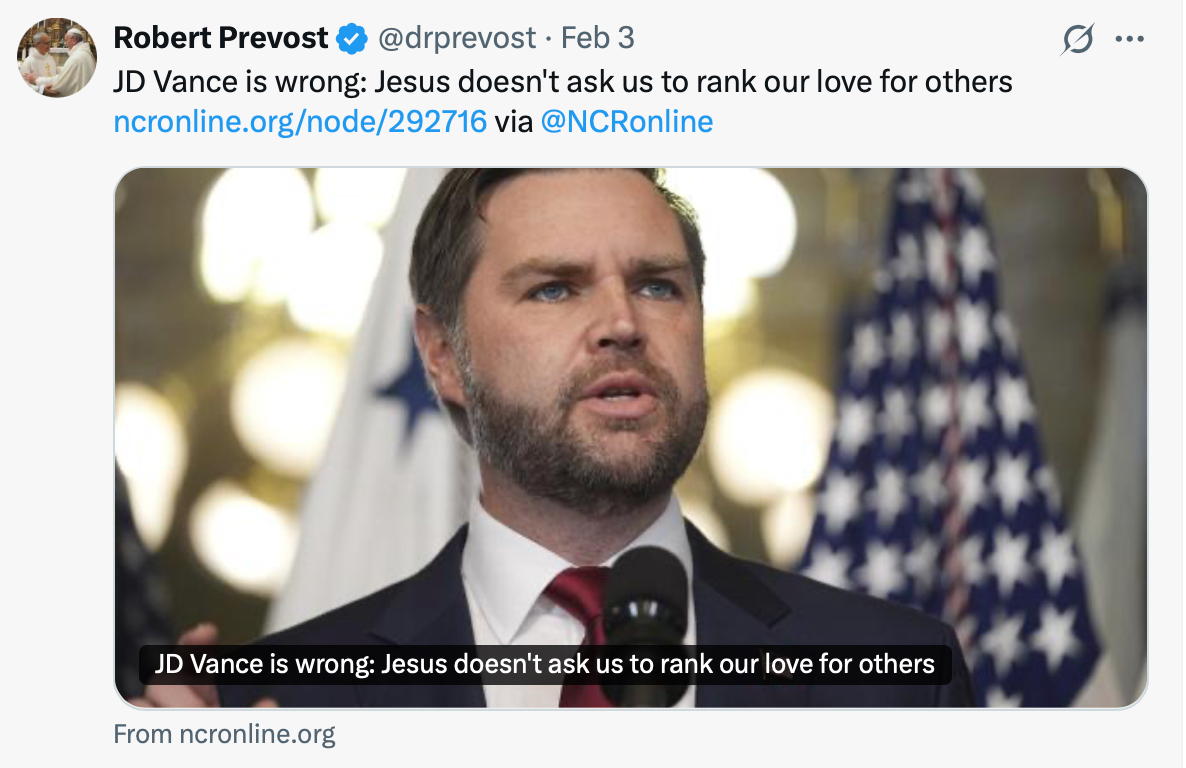Open the @NCRonline mention

627,122
